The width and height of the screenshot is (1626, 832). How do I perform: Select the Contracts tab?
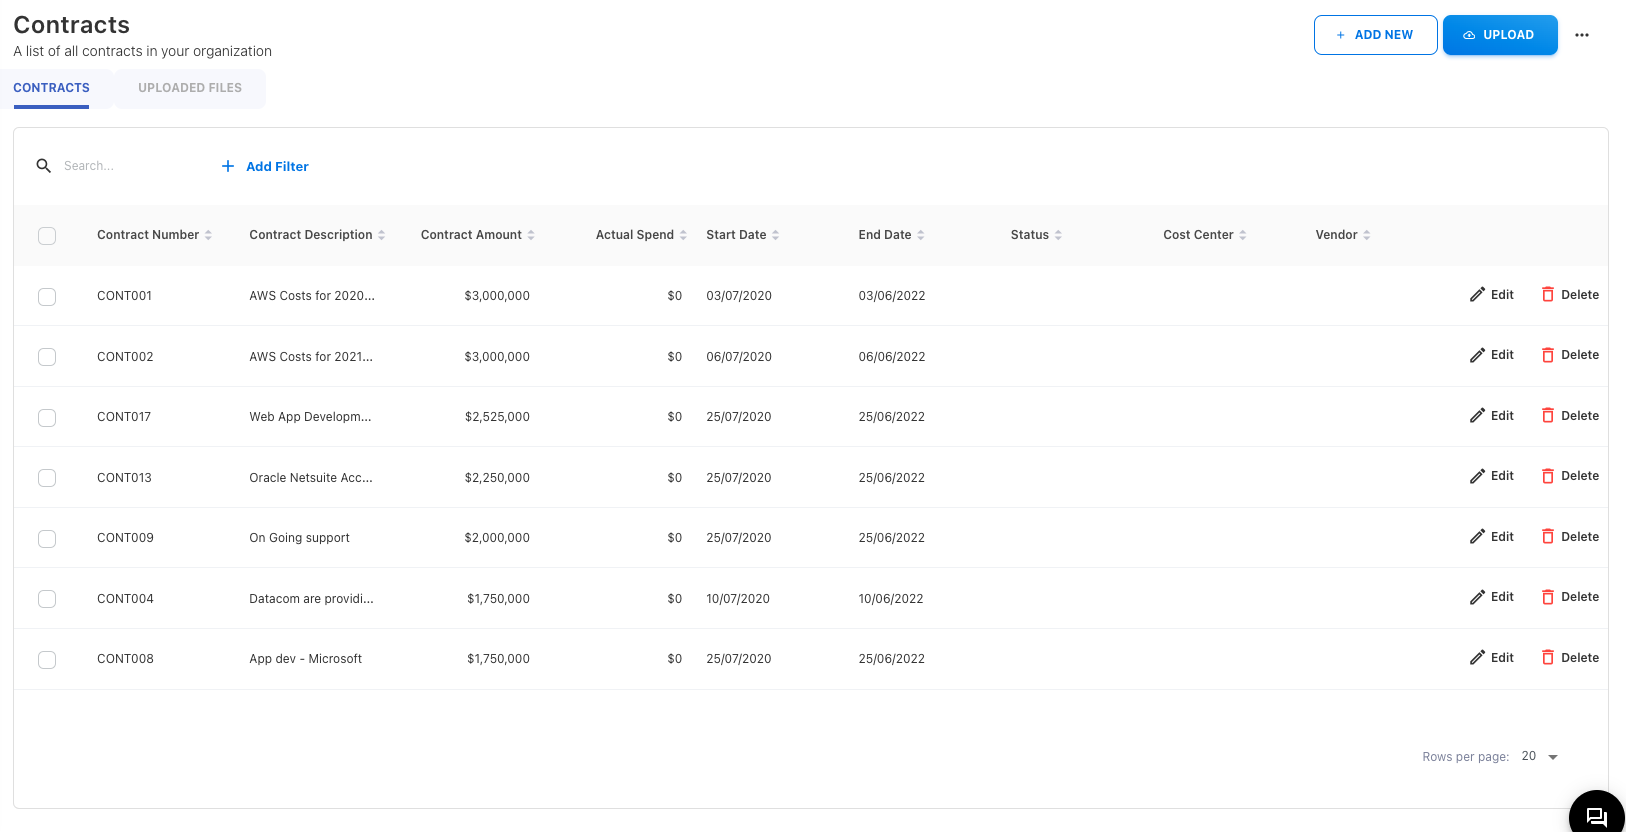click(x=51, y=88)
